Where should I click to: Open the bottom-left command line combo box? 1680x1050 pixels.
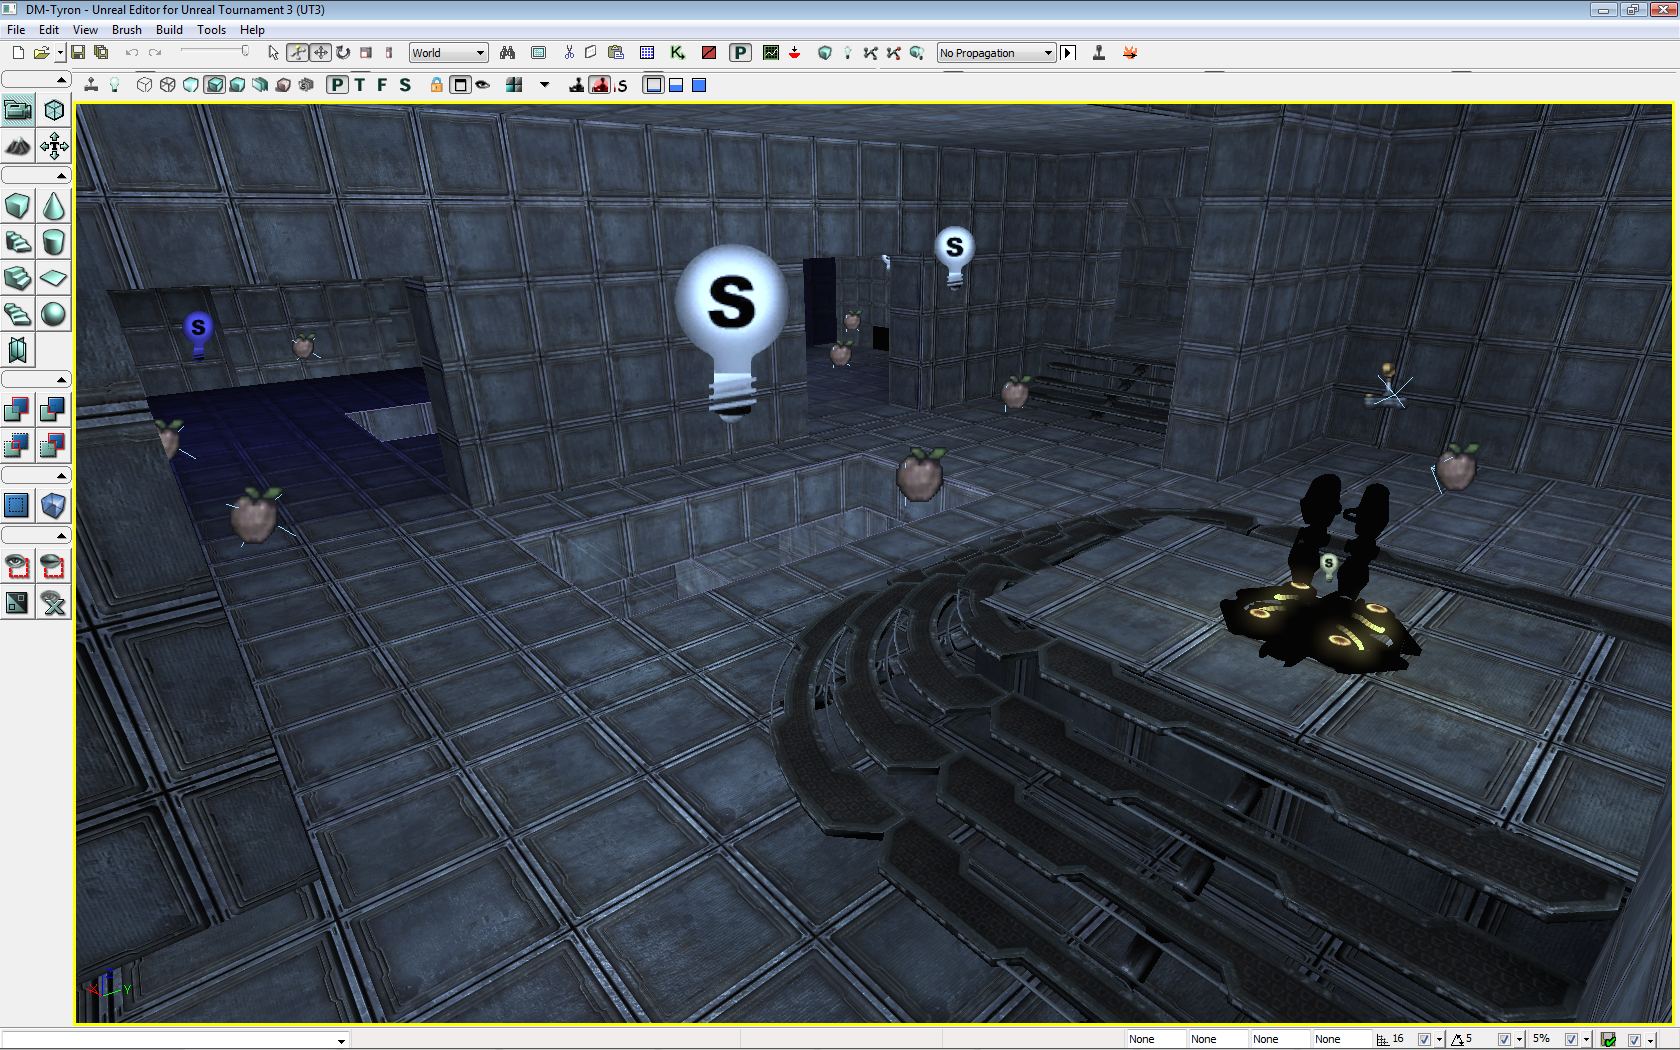(x=175, y=1040)
